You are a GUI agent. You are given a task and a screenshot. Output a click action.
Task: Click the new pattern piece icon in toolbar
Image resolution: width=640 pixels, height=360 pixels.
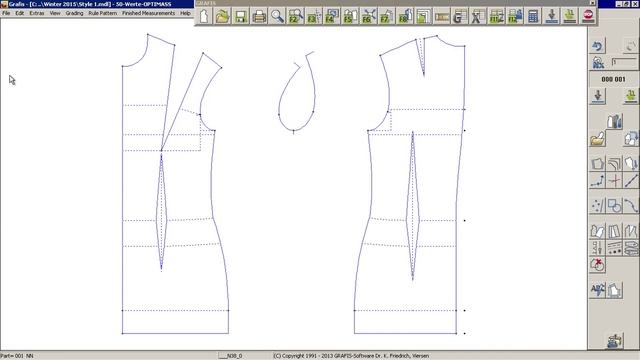[x=204, y=16]
